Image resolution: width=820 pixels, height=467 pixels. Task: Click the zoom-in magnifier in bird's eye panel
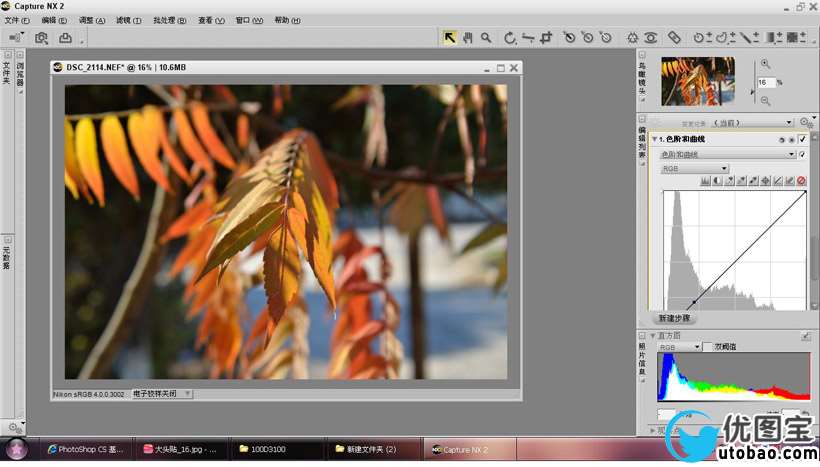(x=765, y=63)
